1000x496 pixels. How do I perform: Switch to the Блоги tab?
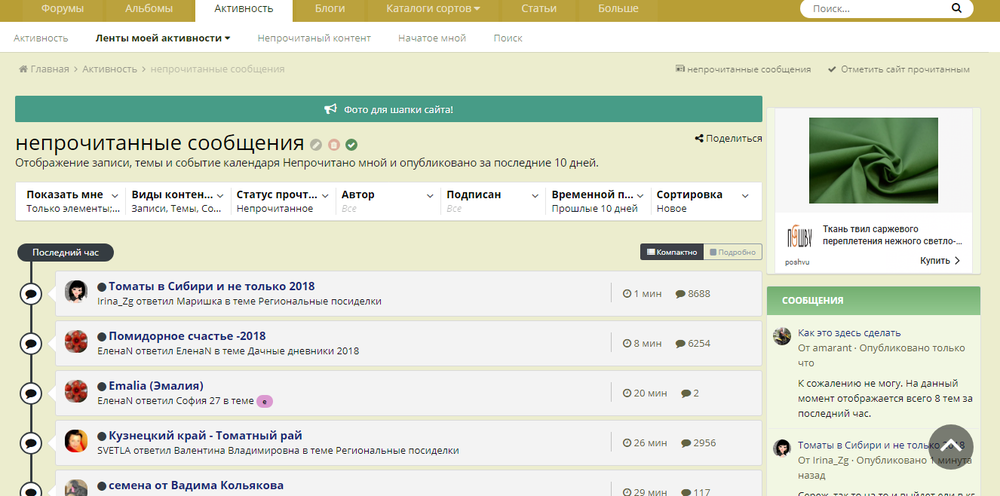tap(329, 9)
